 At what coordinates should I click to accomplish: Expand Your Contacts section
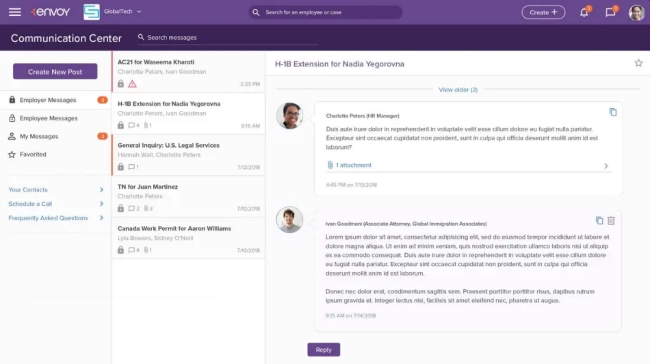pos(56,189)
